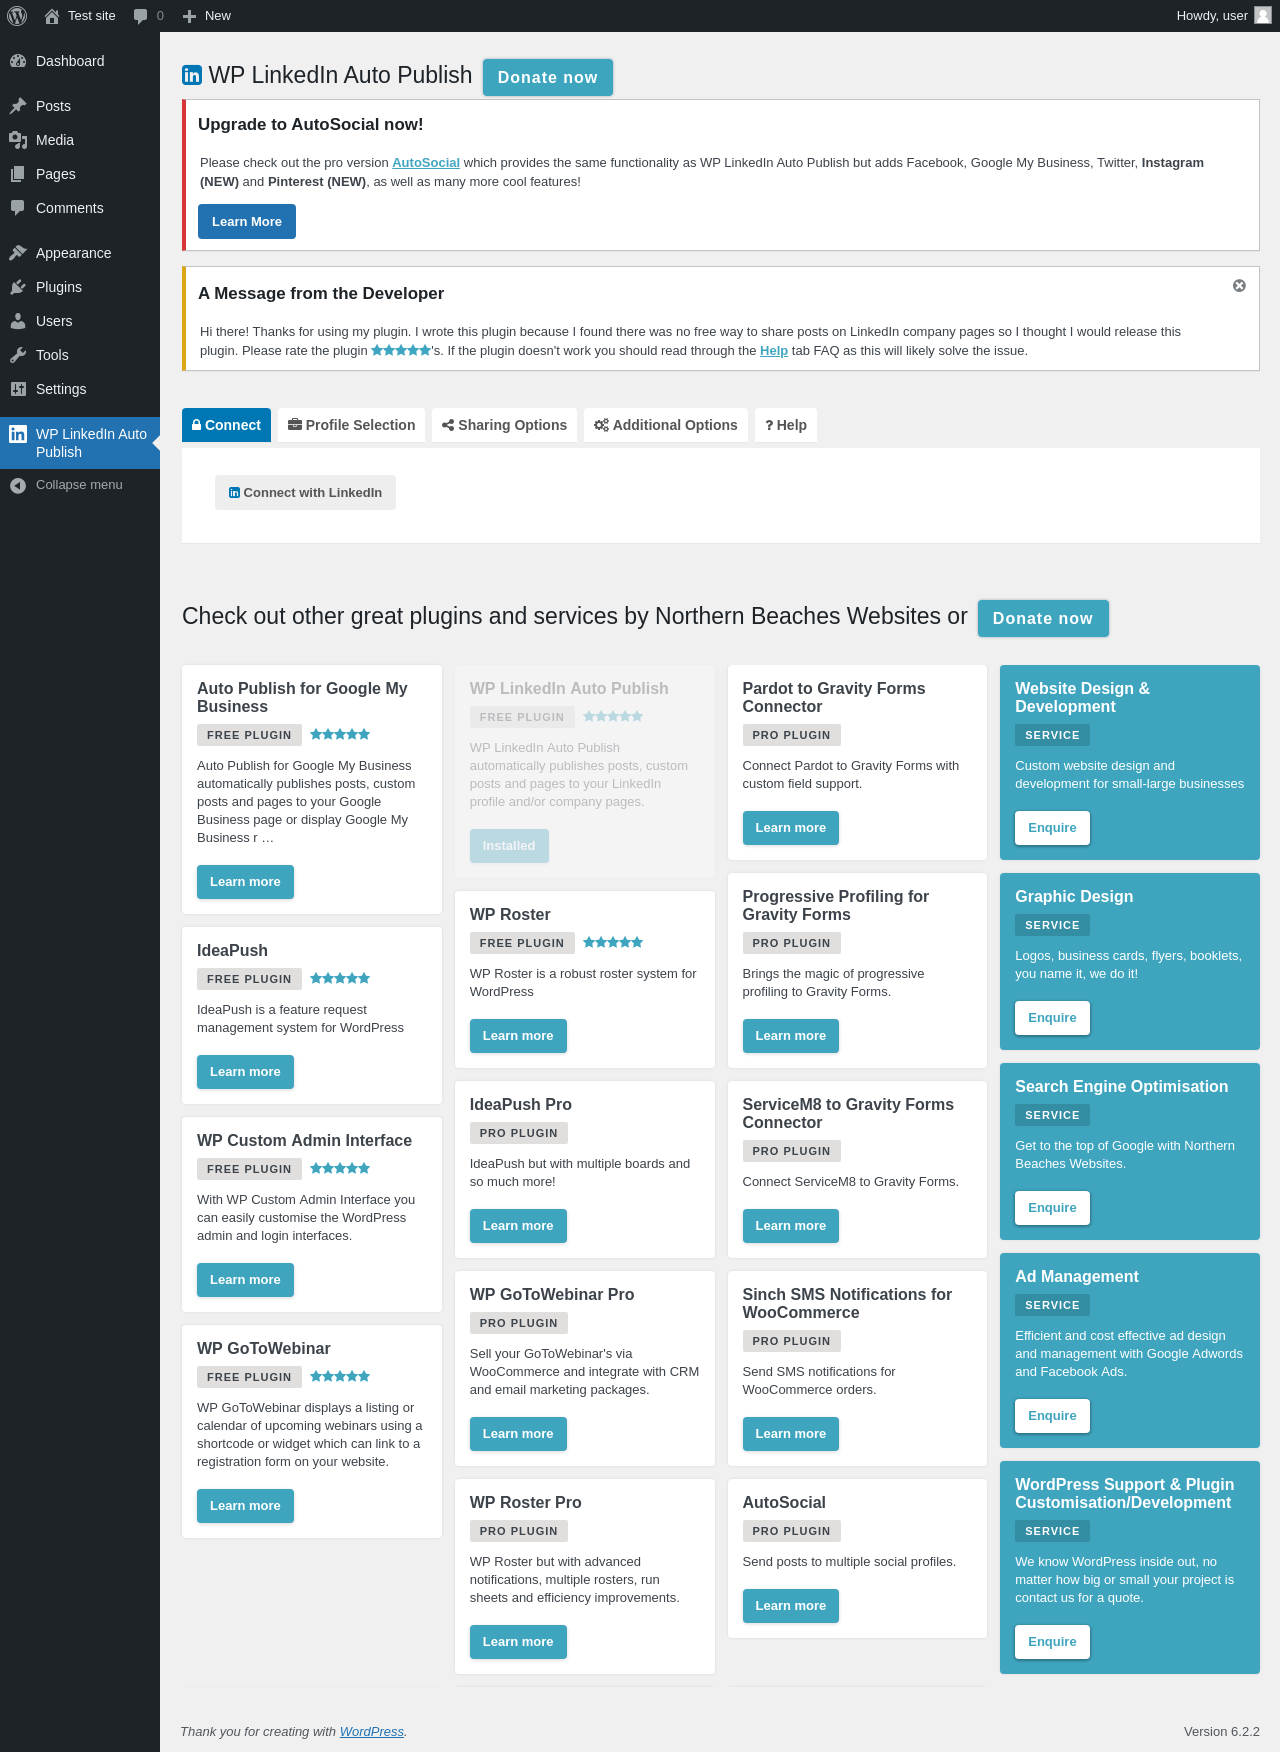Click the Howdy, user account text
Image resolution: width=1280 pixels, height=1752 pixels.
click(1212, 16)
